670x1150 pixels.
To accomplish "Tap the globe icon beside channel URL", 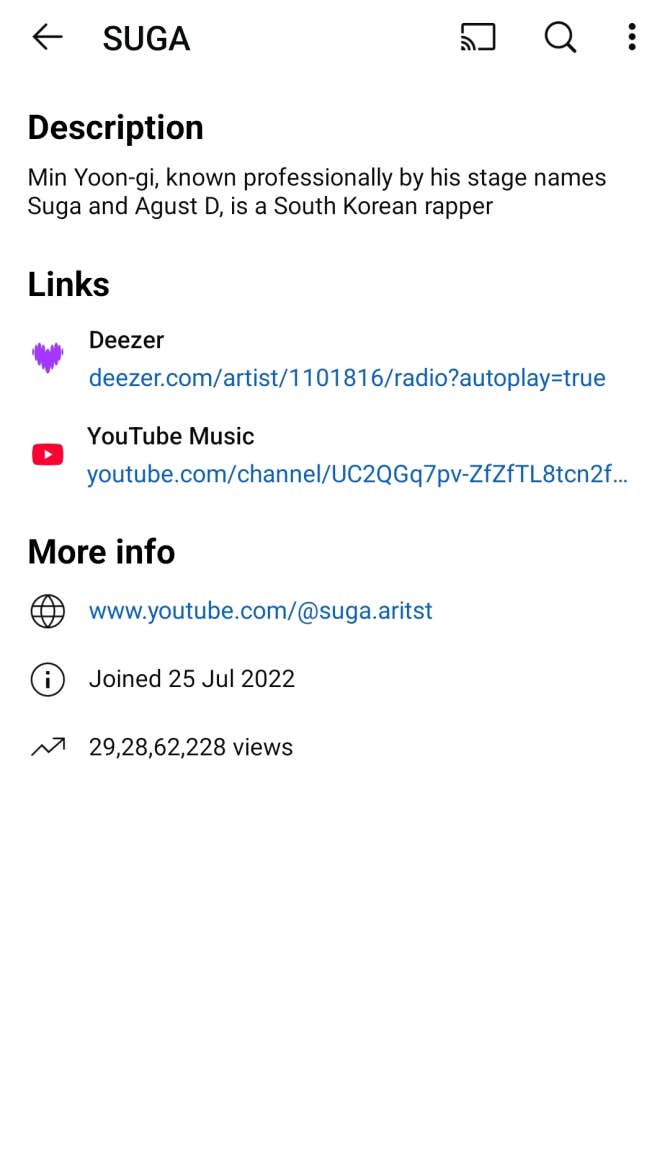I will (x=47, y=611).
